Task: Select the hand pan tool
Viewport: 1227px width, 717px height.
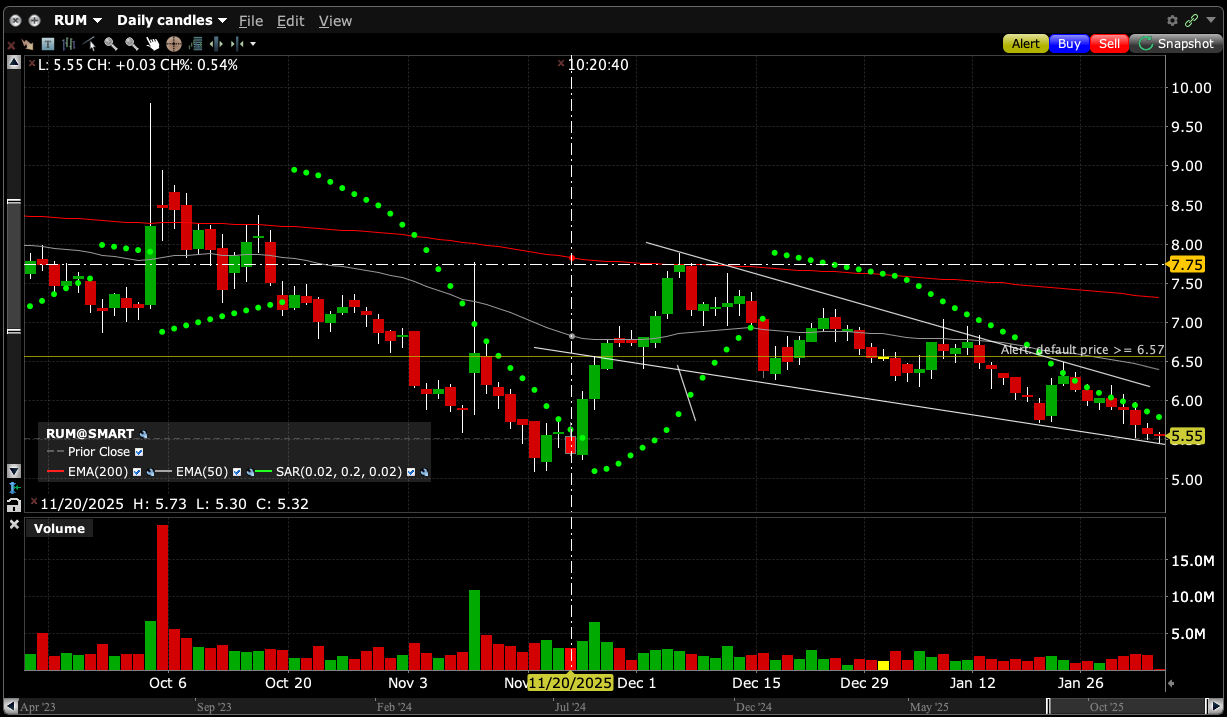Action: pos(153,44)
